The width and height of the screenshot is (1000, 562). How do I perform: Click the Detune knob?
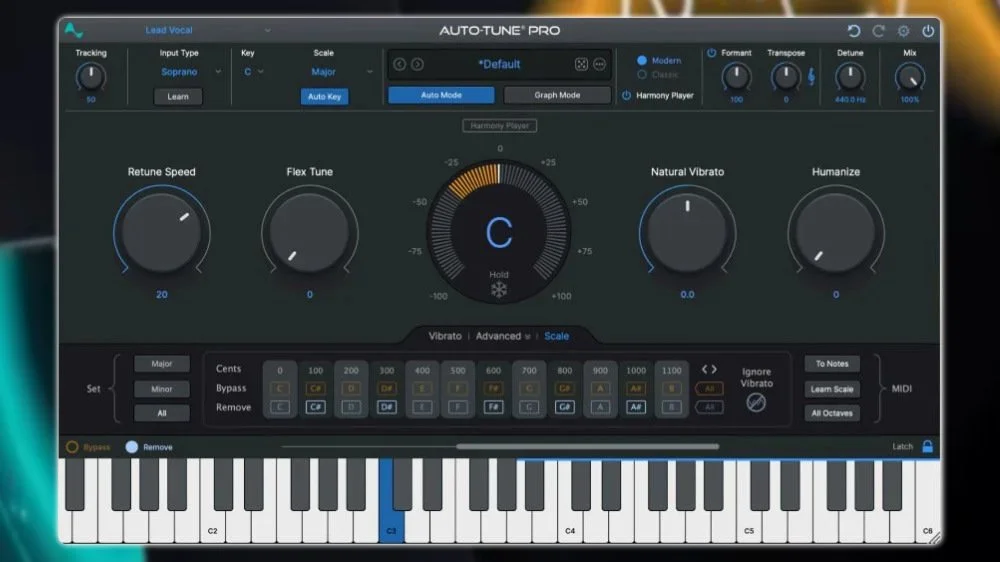pos(849,77)
